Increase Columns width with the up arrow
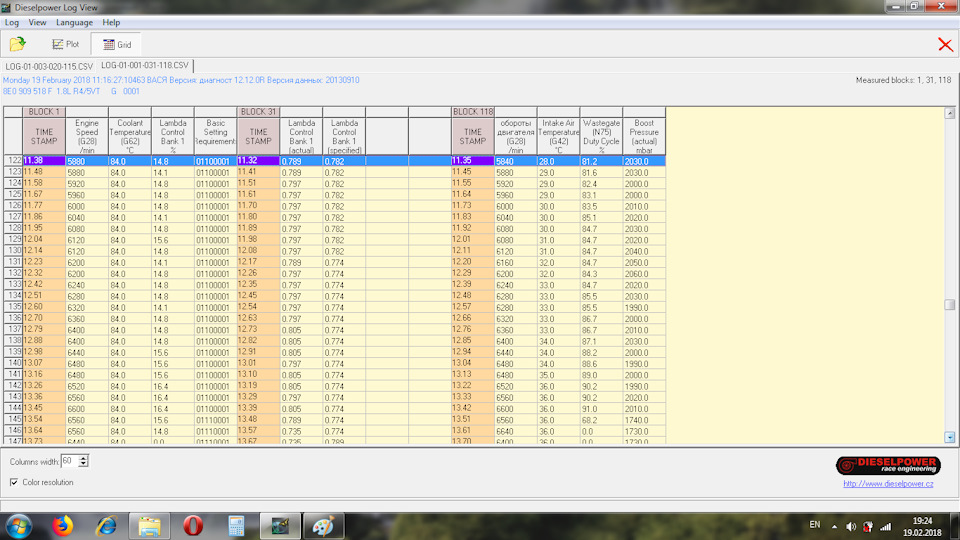This screenshot has height=540, width=960. coord(83,458)
